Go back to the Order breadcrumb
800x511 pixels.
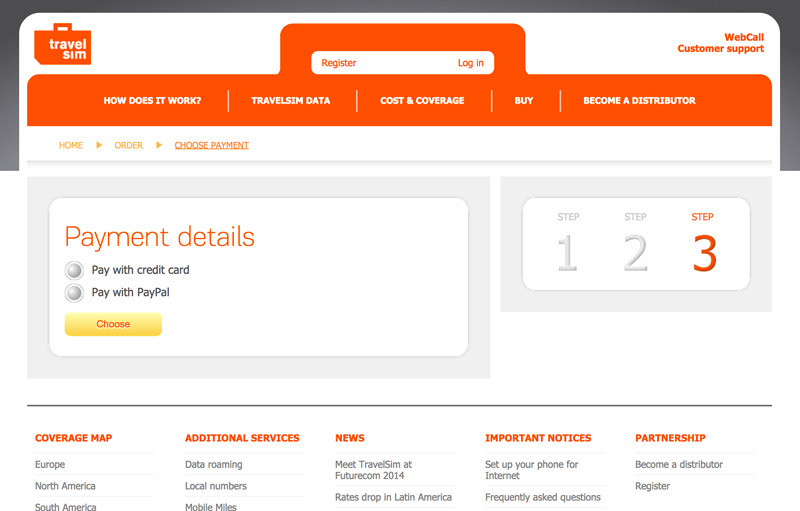click(x=129, y=145)
